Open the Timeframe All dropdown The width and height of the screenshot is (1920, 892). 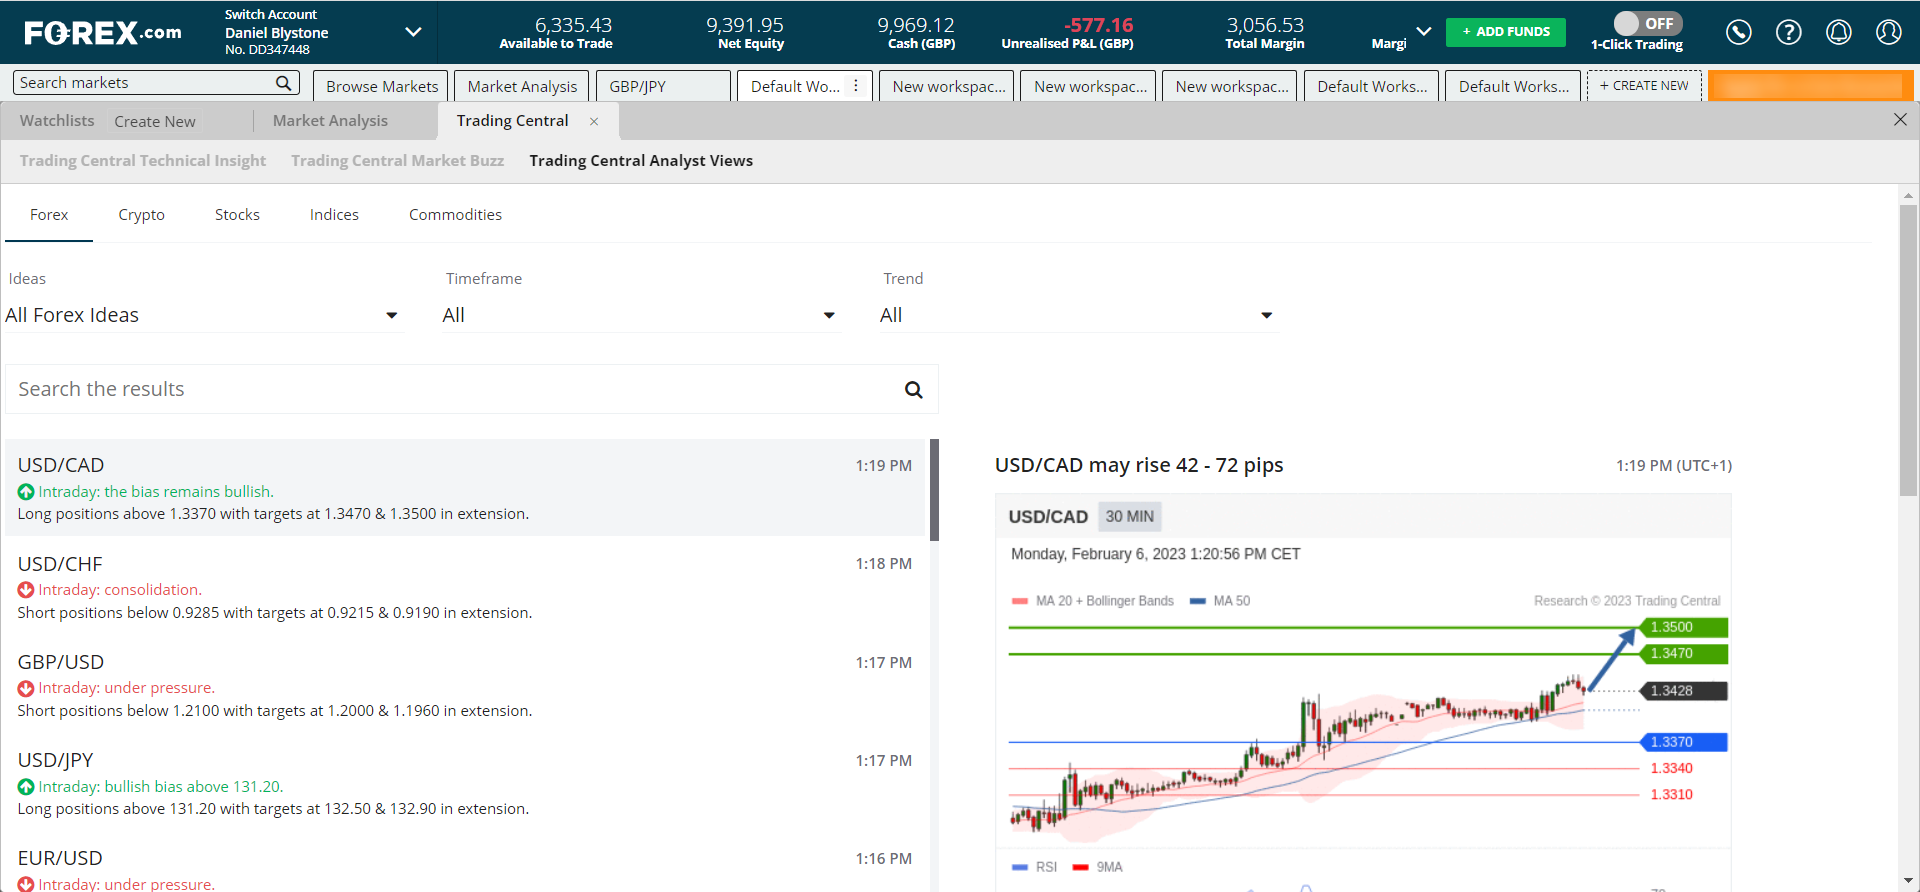tap(640, 315)
